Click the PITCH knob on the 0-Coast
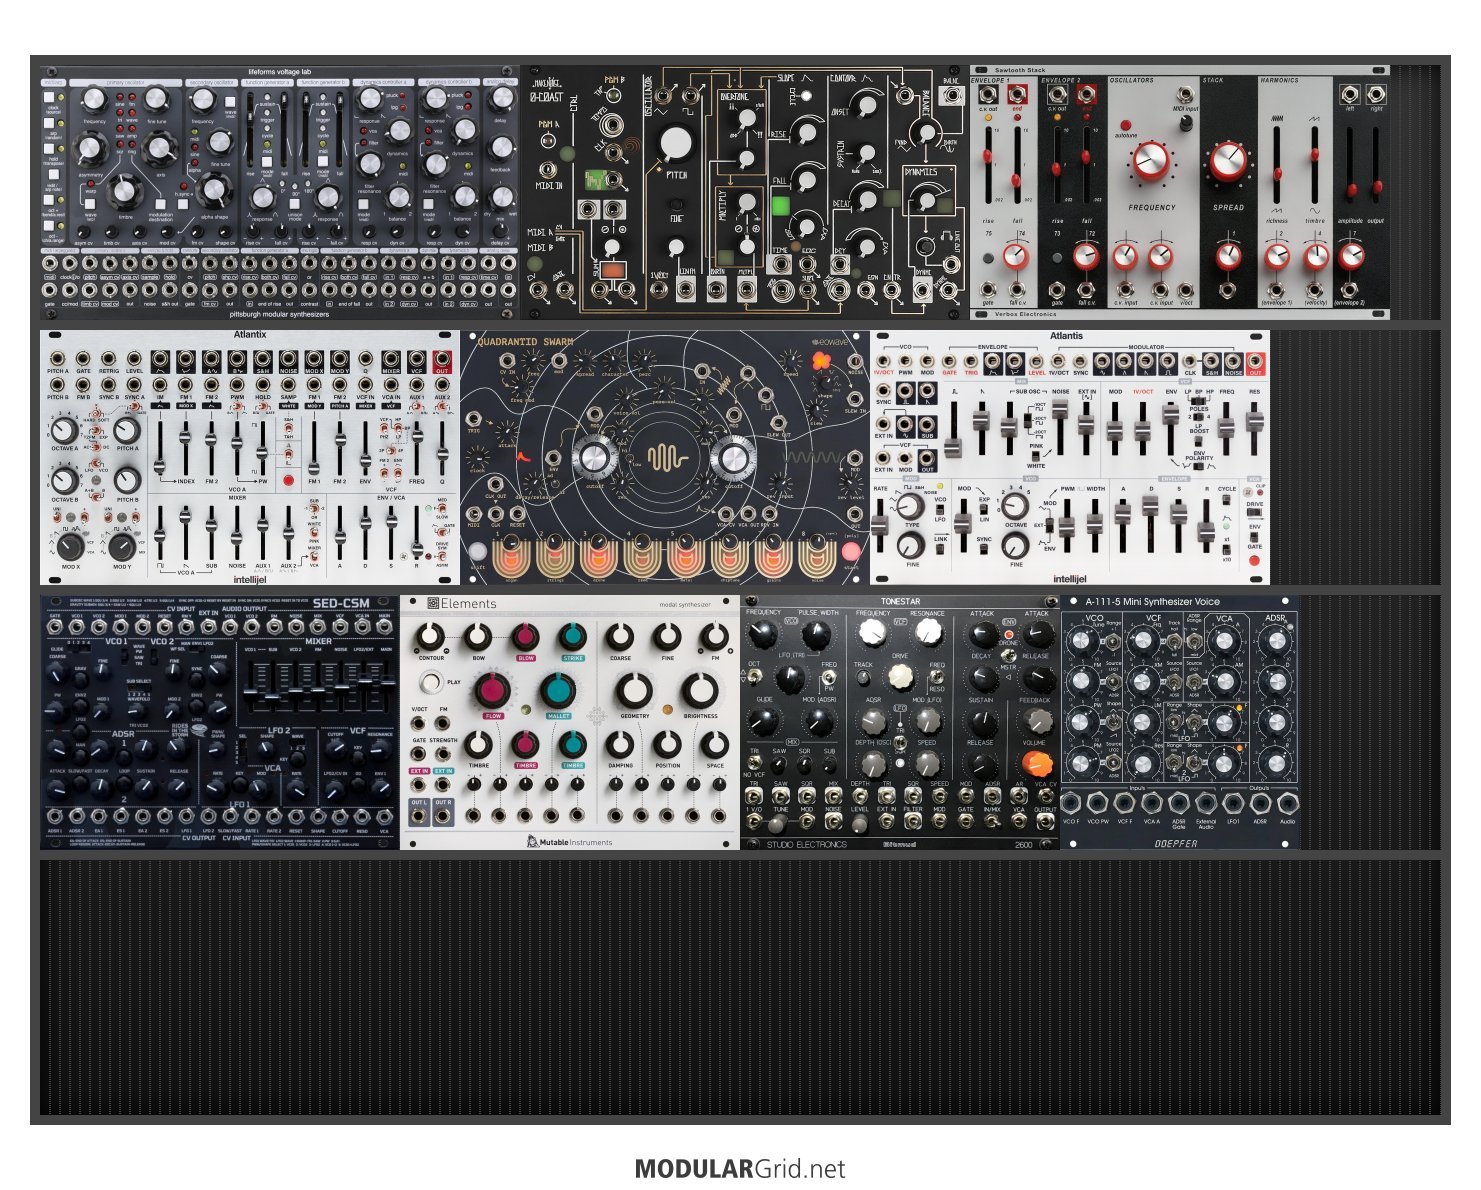1481x1190 pixels. (676, 145)
